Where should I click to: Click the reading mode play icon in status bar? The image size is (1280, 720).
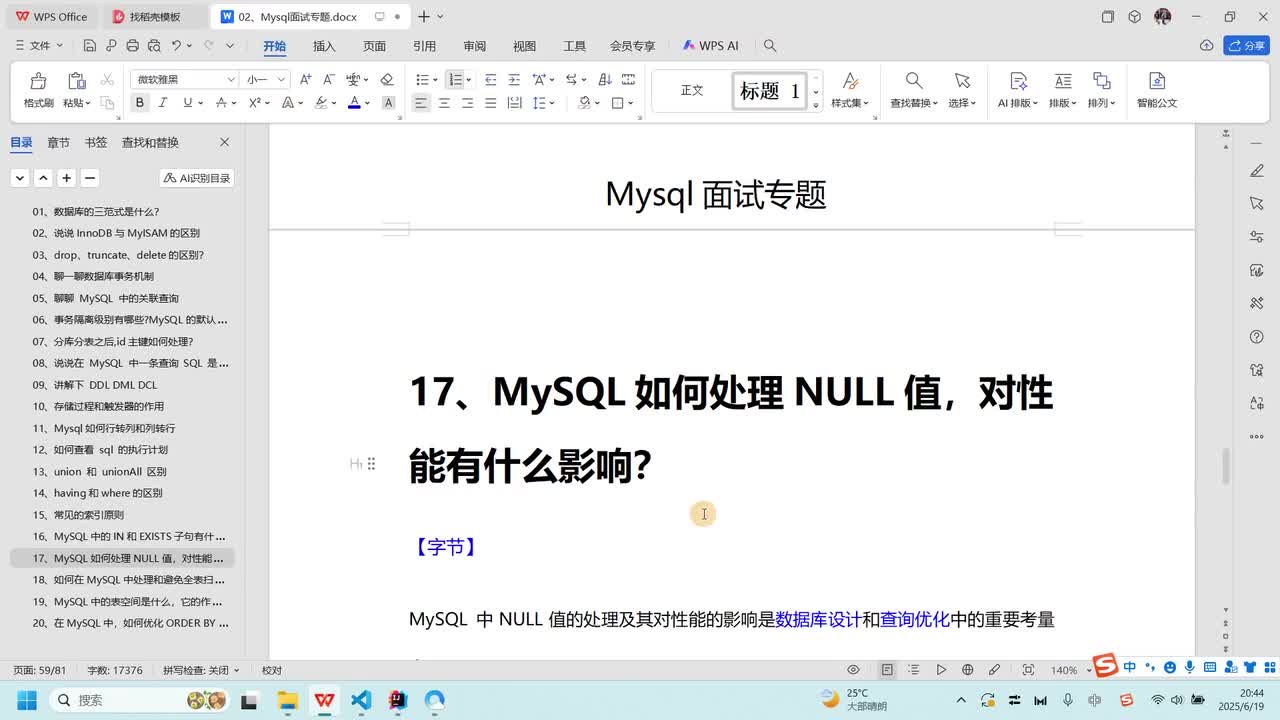pyautogui.click(x=941, y=670)
